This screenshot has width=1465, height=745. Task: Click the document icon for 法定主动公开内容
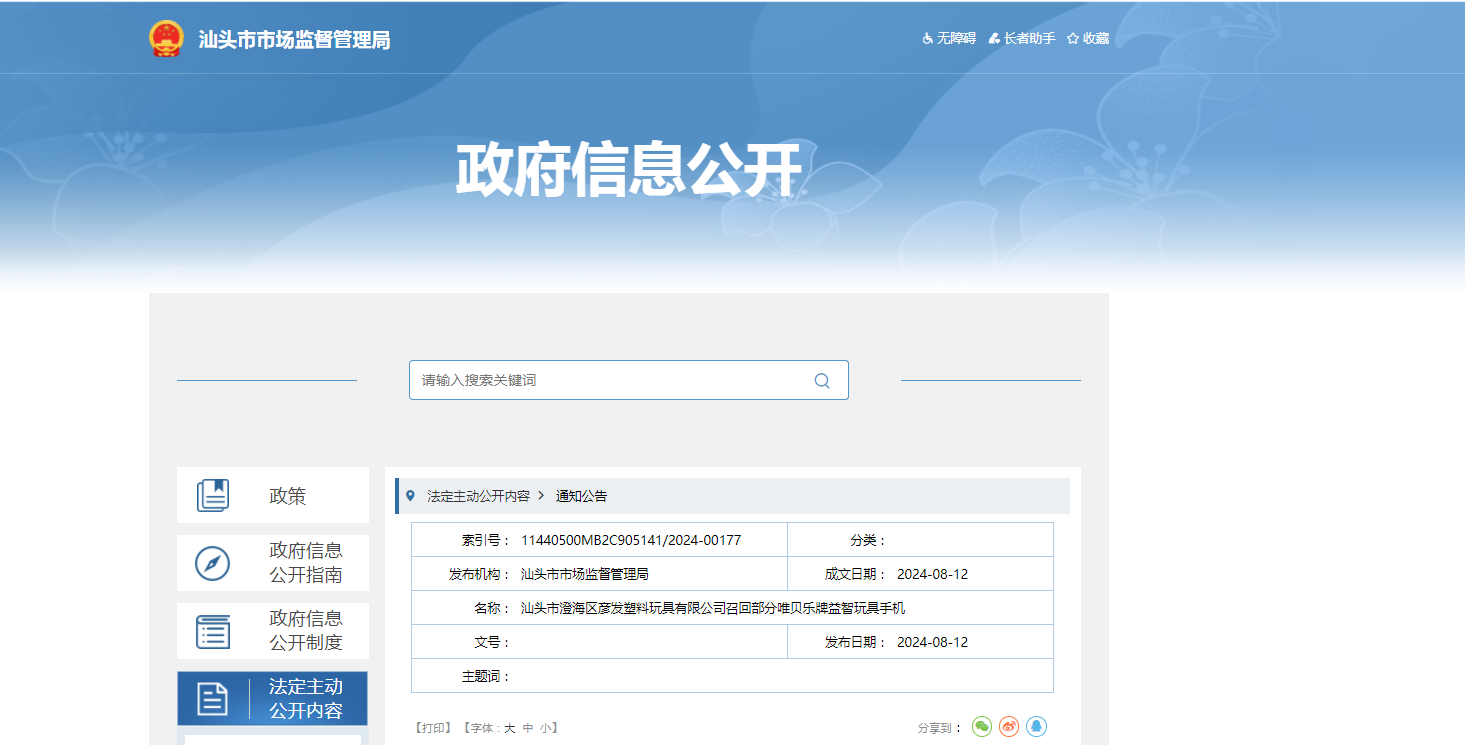pyautogui.click(x=213, y=699)
